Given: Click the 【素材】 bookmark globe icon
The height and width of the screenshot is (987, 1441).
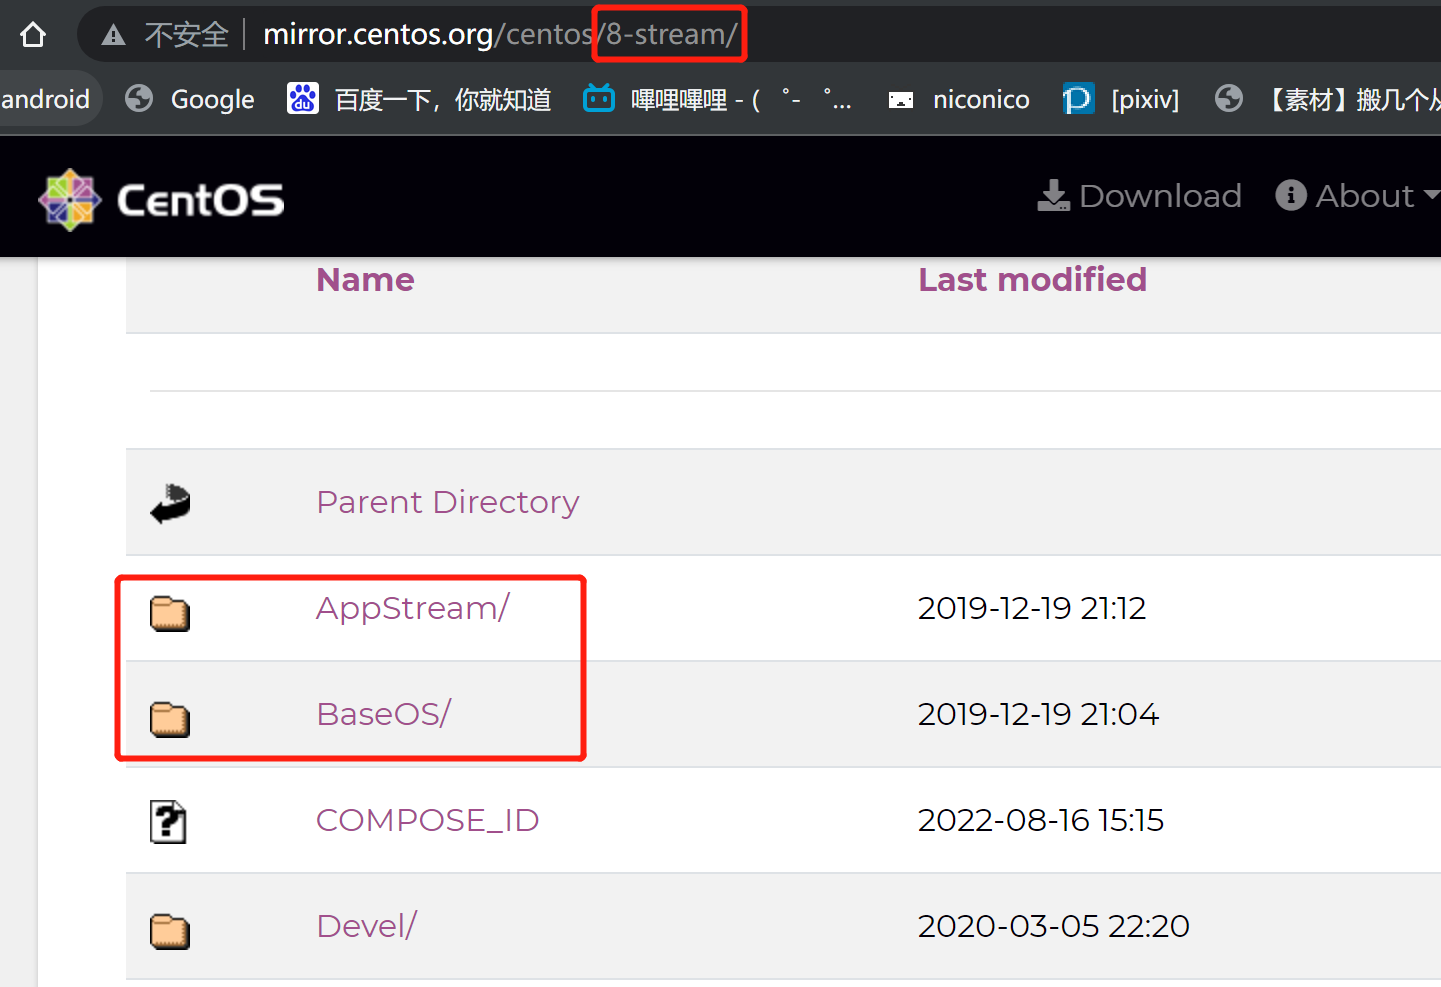Looking at the screenshot, I should tap(1229, 98).
